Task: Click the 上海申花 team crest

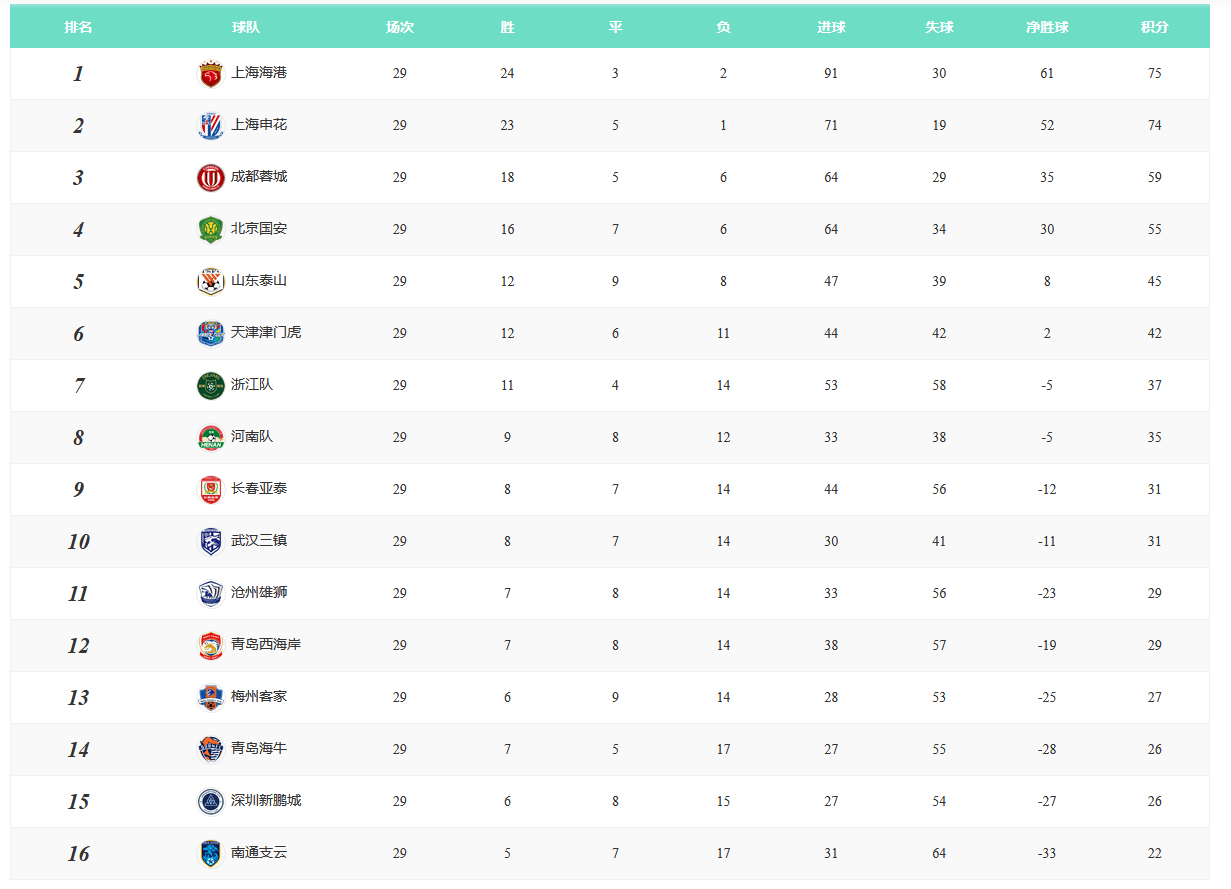Action: [210, 126]
